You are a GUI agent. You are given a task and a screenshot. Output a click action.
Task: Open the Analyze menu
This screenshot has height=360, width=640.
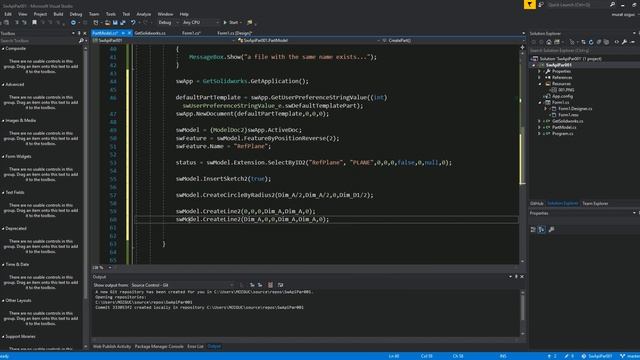tap(144, 14)
